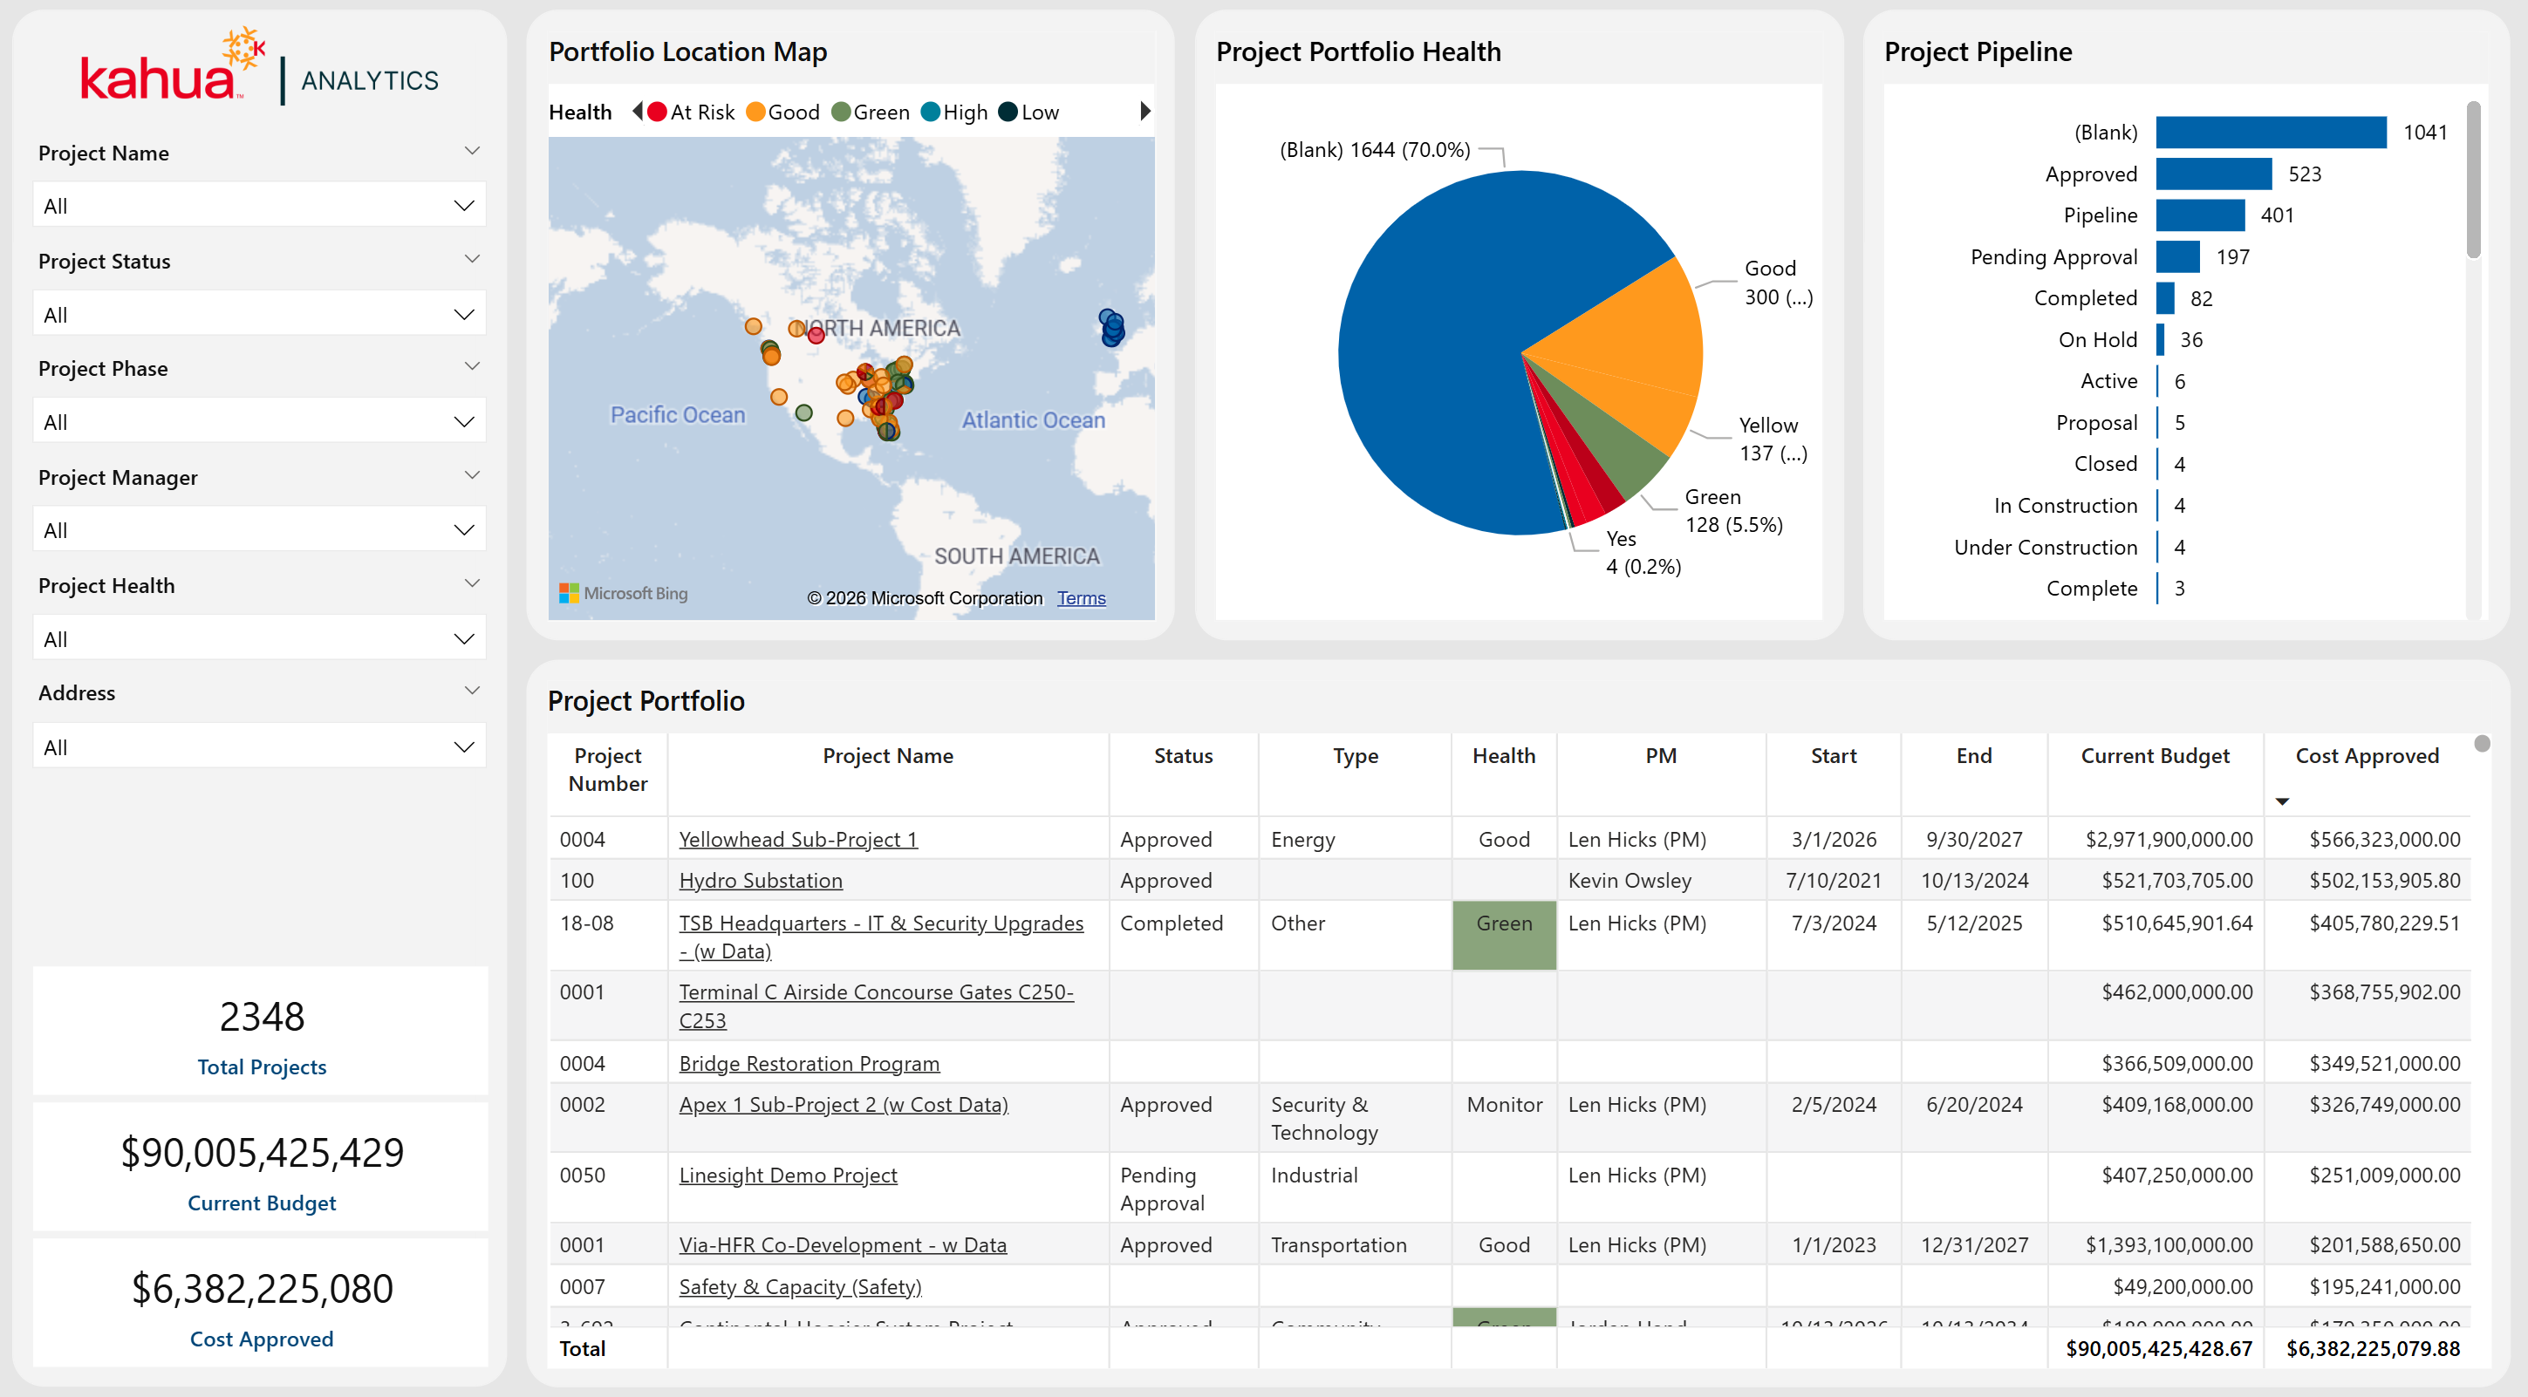Click the red At Risk legend marker
2528x1397 pixels.
(x=657, y=112)
